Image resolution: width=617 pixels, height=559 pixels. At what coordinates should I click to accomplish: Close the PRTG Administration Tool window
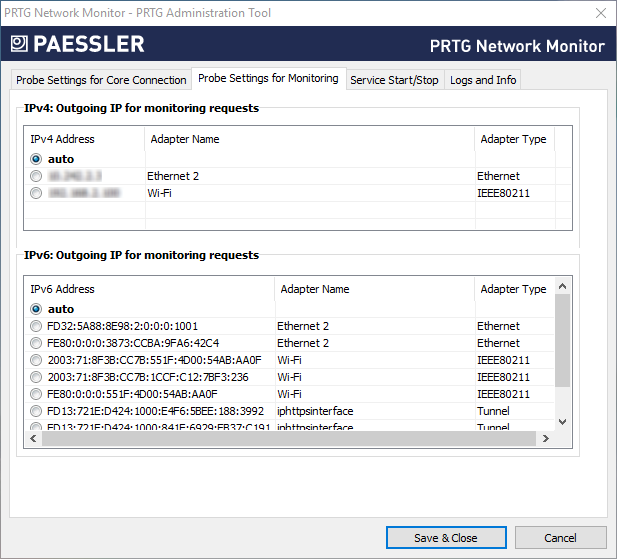pyautogui.click(x=599, y=13)
